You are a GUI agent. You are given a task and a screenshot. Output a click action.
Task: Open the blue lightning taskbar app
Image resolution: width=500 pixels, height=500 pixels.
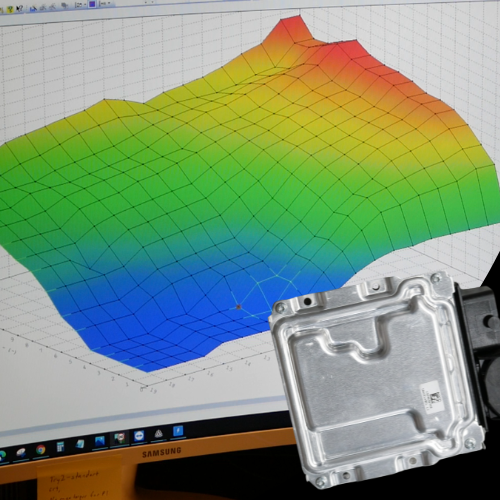tap(178, 431)
